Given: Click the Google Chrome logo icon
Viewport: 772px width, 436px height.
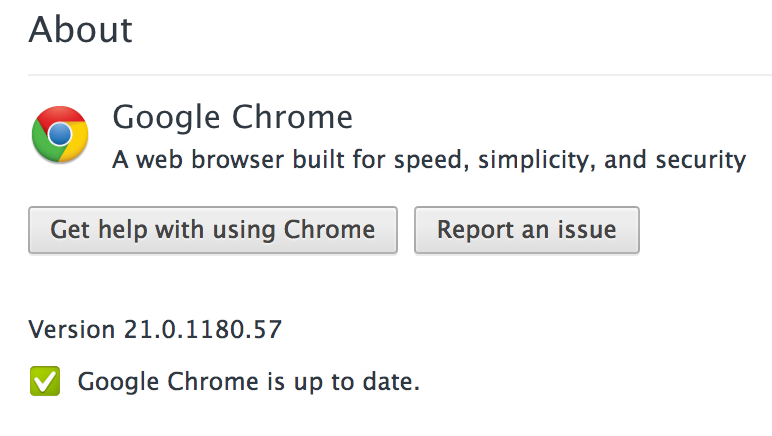Looking at the screenshot, I should click(x=60, y=134).
